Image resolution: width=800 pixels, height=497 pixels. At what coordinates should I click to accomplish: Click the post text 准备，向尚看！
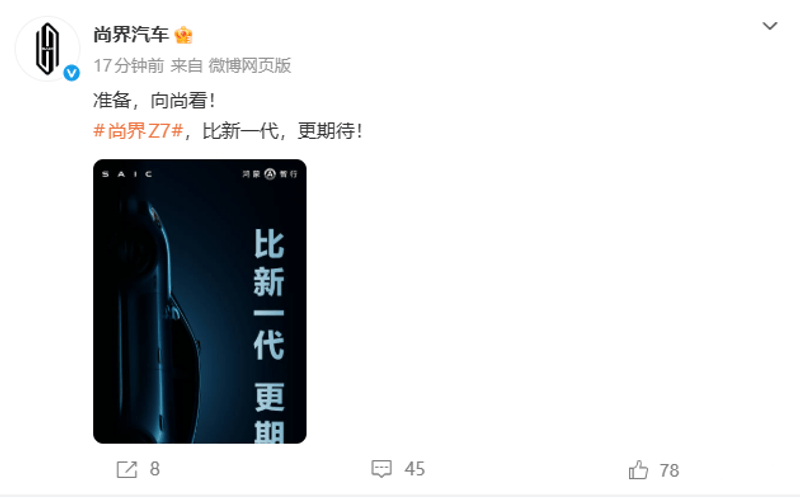155,100
